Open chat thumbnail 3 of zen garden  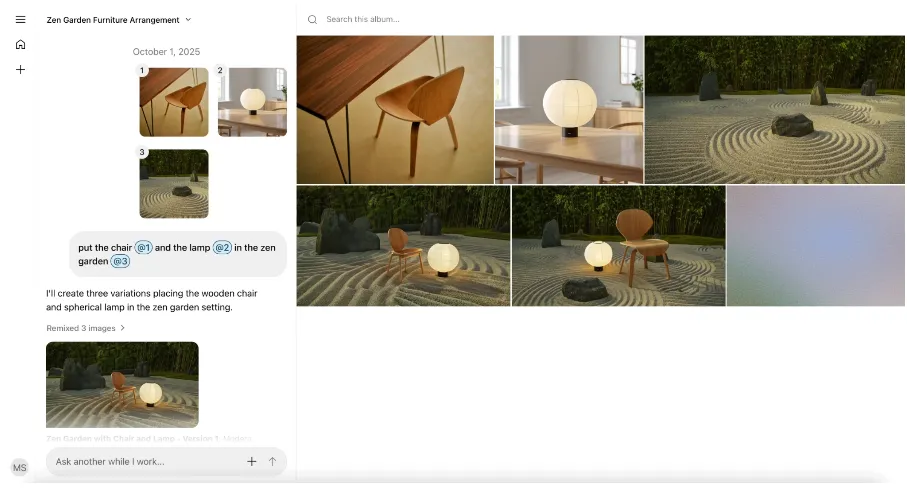173,184
